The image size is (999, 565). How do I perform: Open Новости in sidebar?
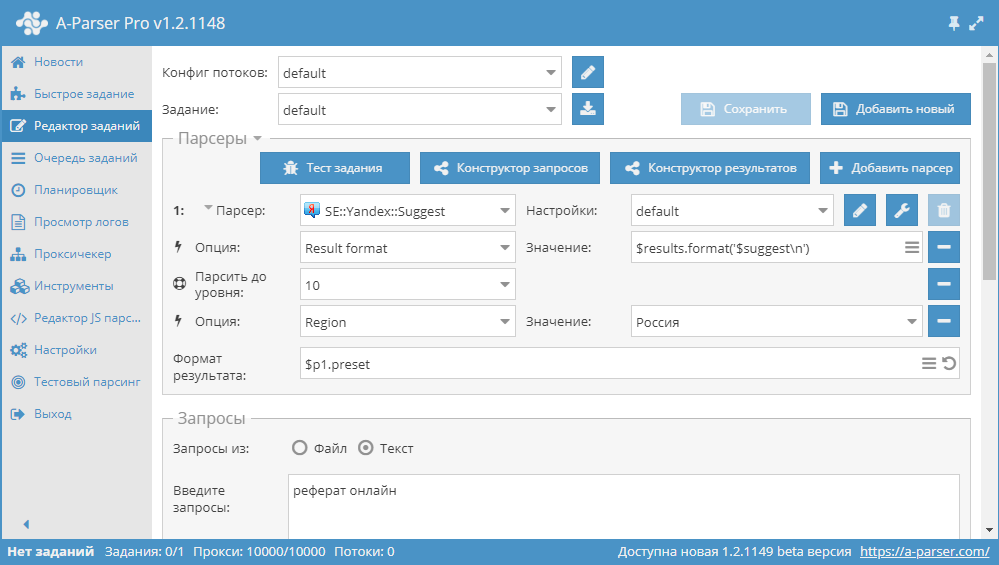76,62
